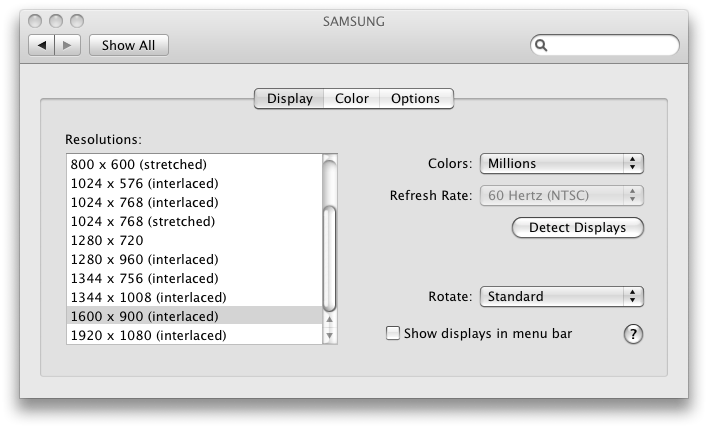Switch to the Color tab
This screenshot has width=708, height=428.
coord(352,98)
